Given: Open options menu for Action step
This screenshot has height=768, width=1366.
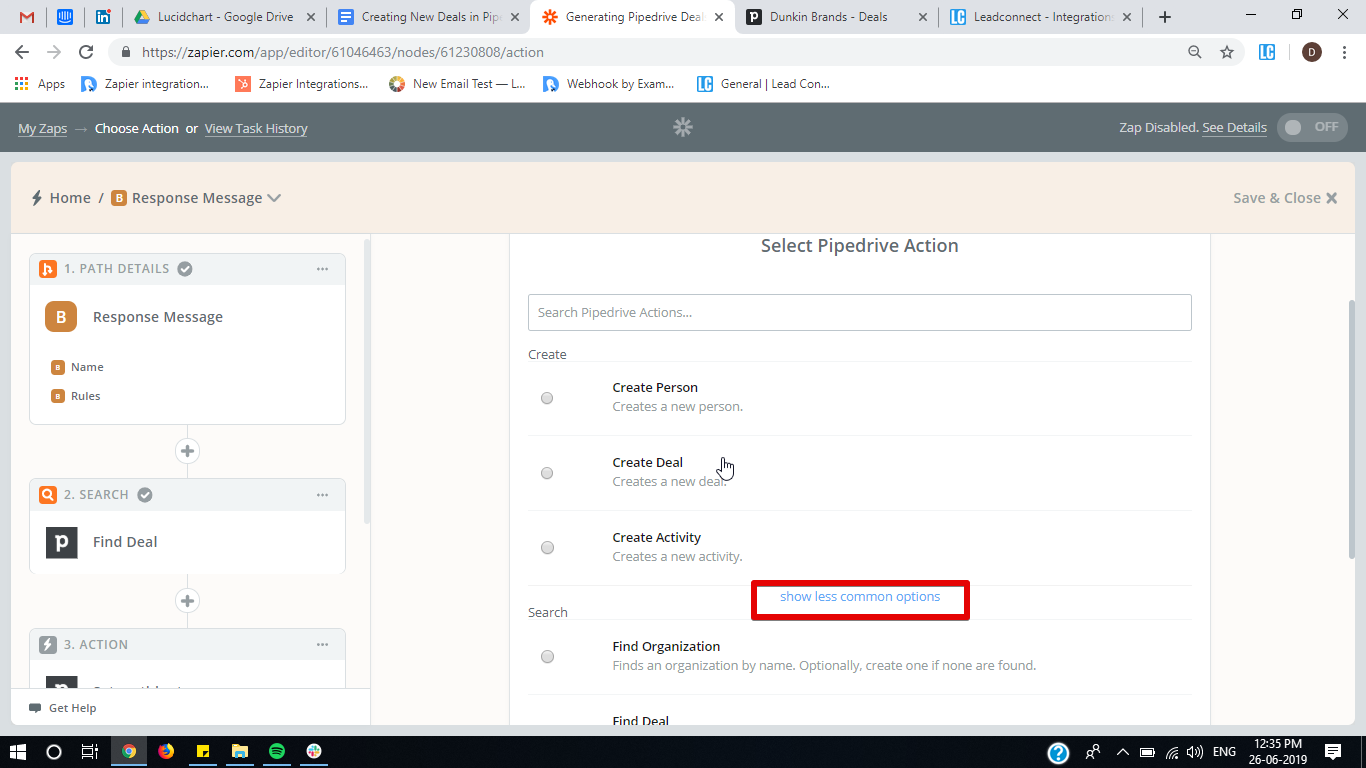Looking at the screenshot, I should point(322,644).
